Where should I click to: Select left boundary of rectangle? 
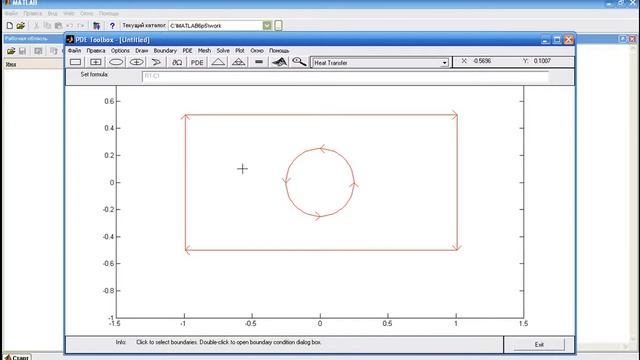click(x=185, y=182)
